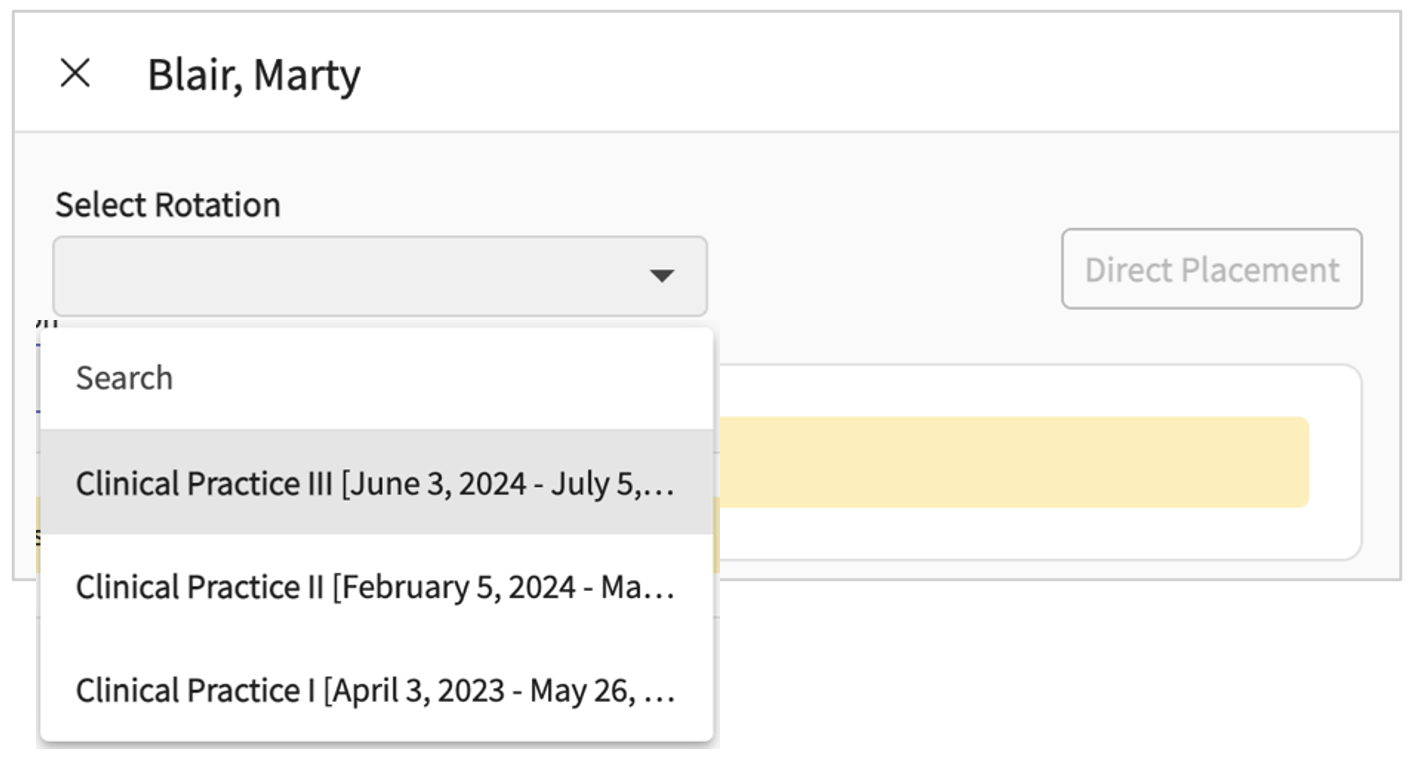
Task: Click the Direct Placement button
Action: [x=1211, y=269]
